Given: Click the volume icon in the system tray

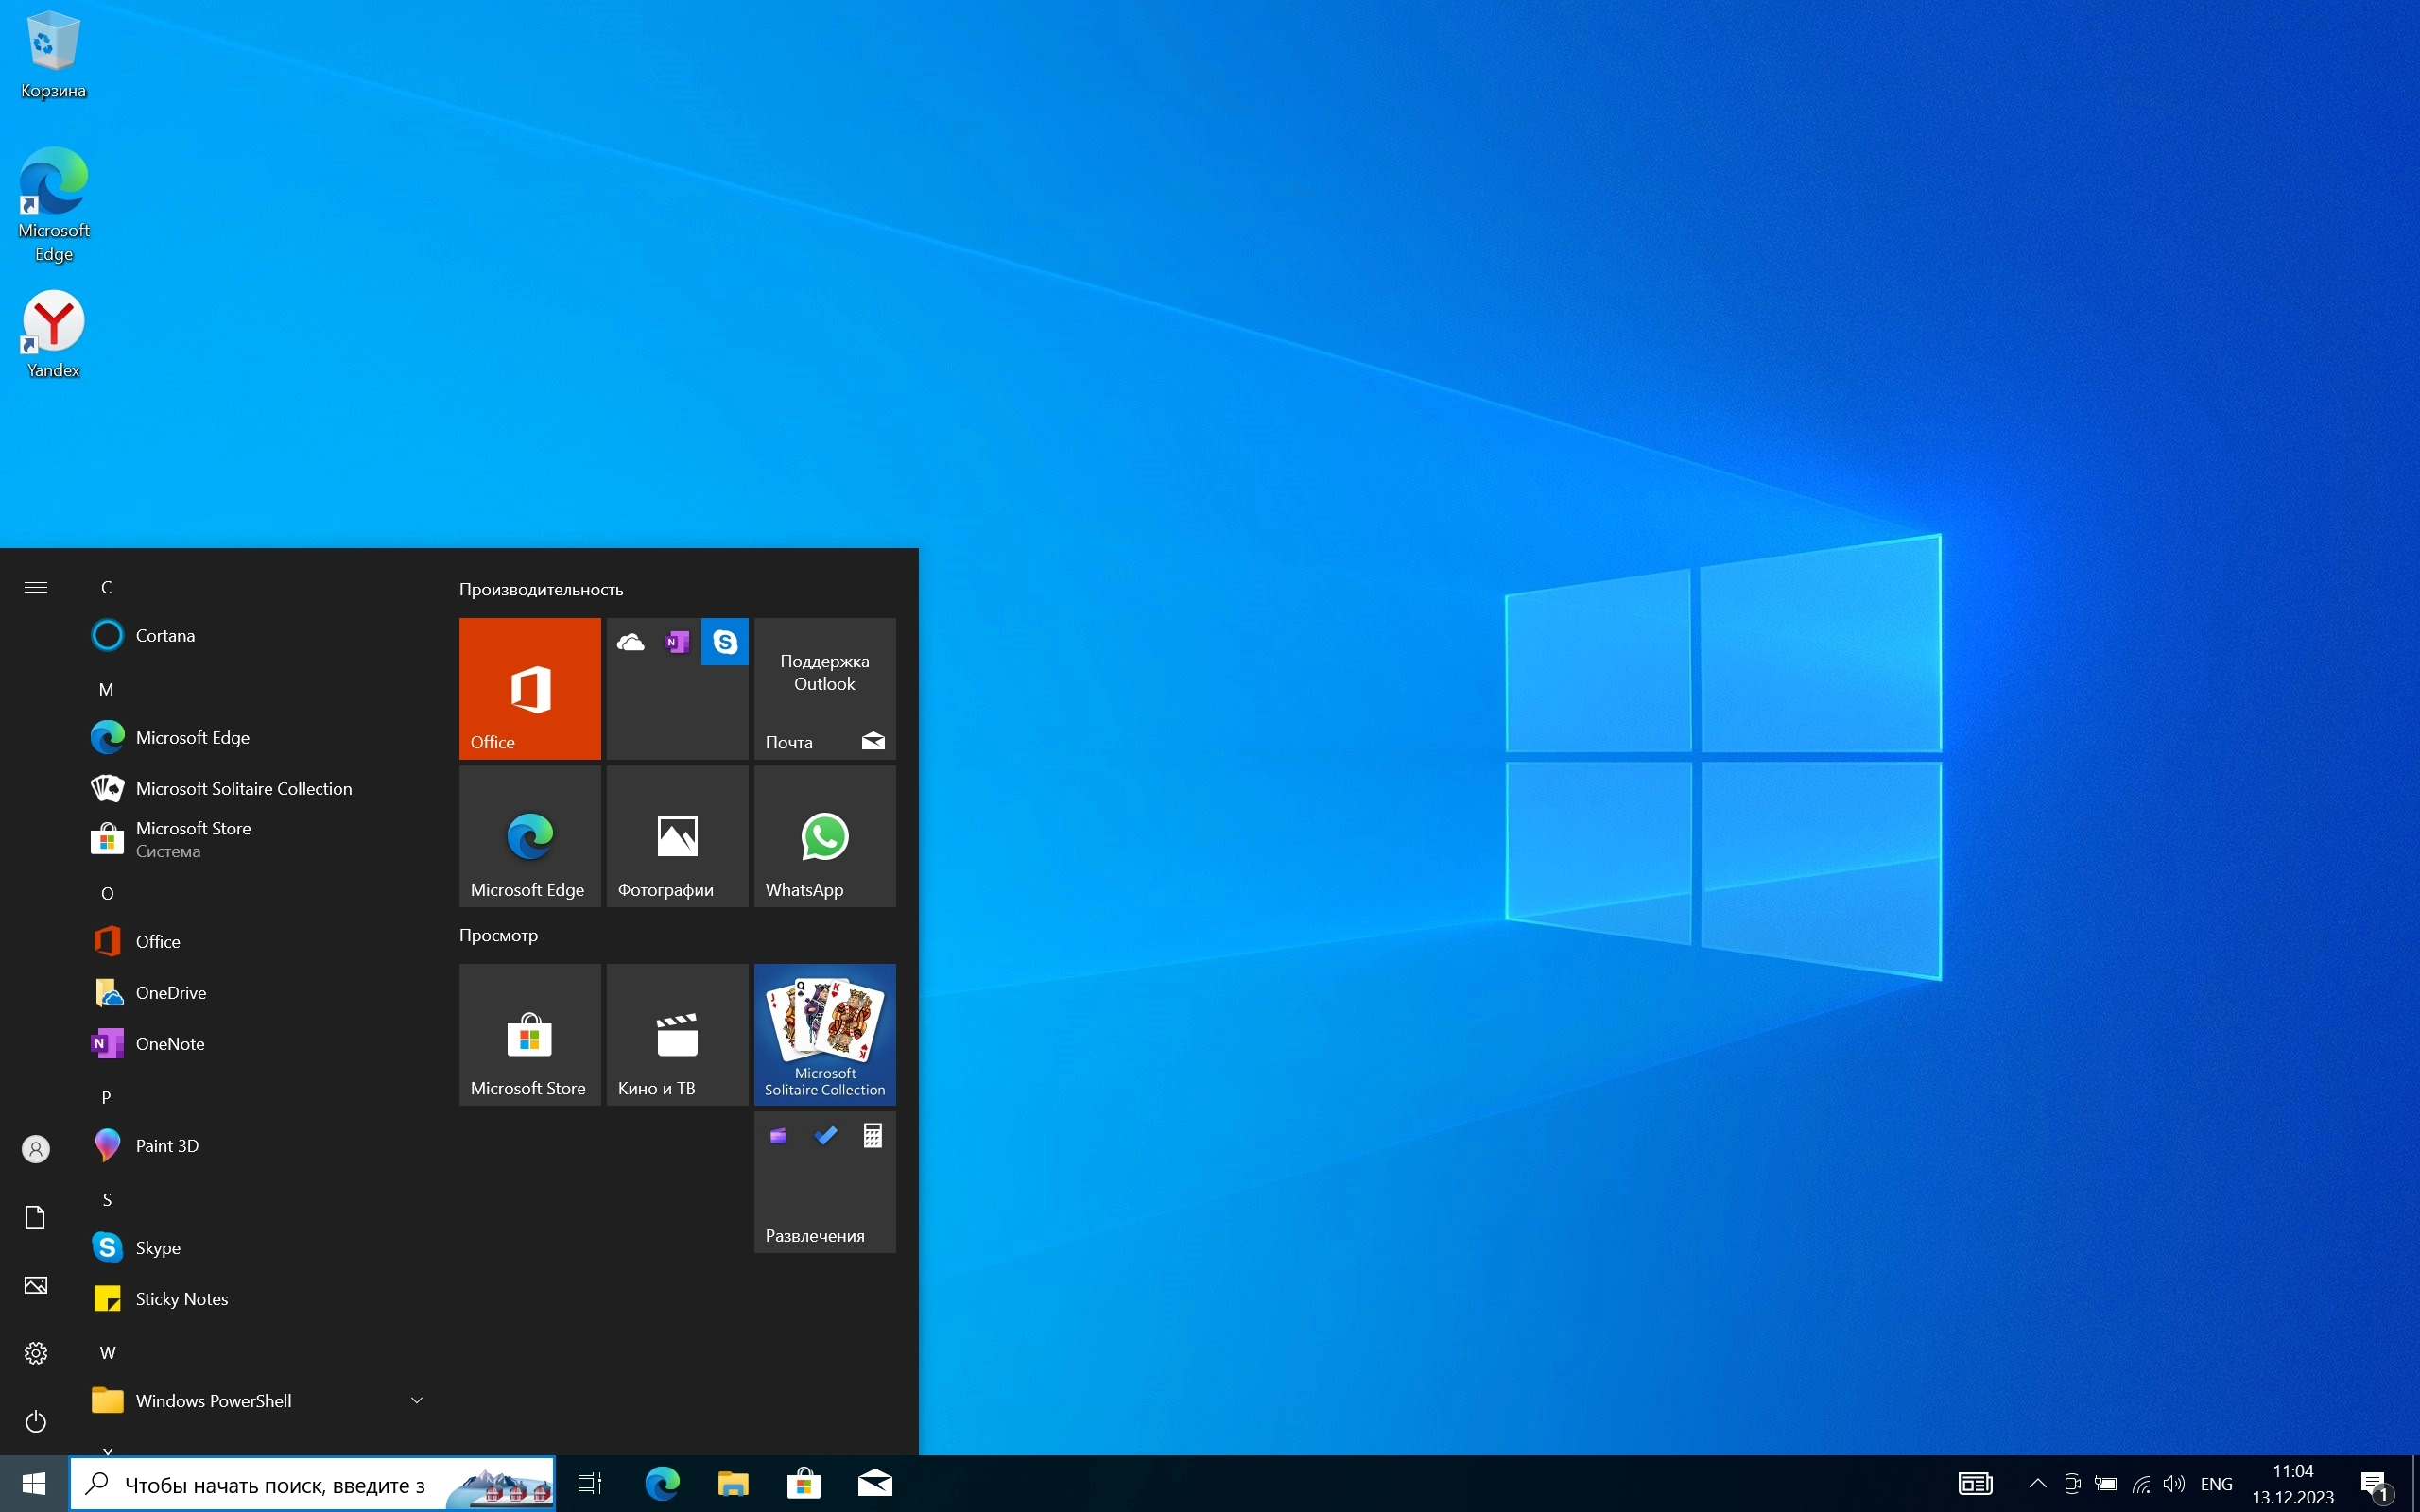Looking at the screenshot, I should click(2173, 1484).
